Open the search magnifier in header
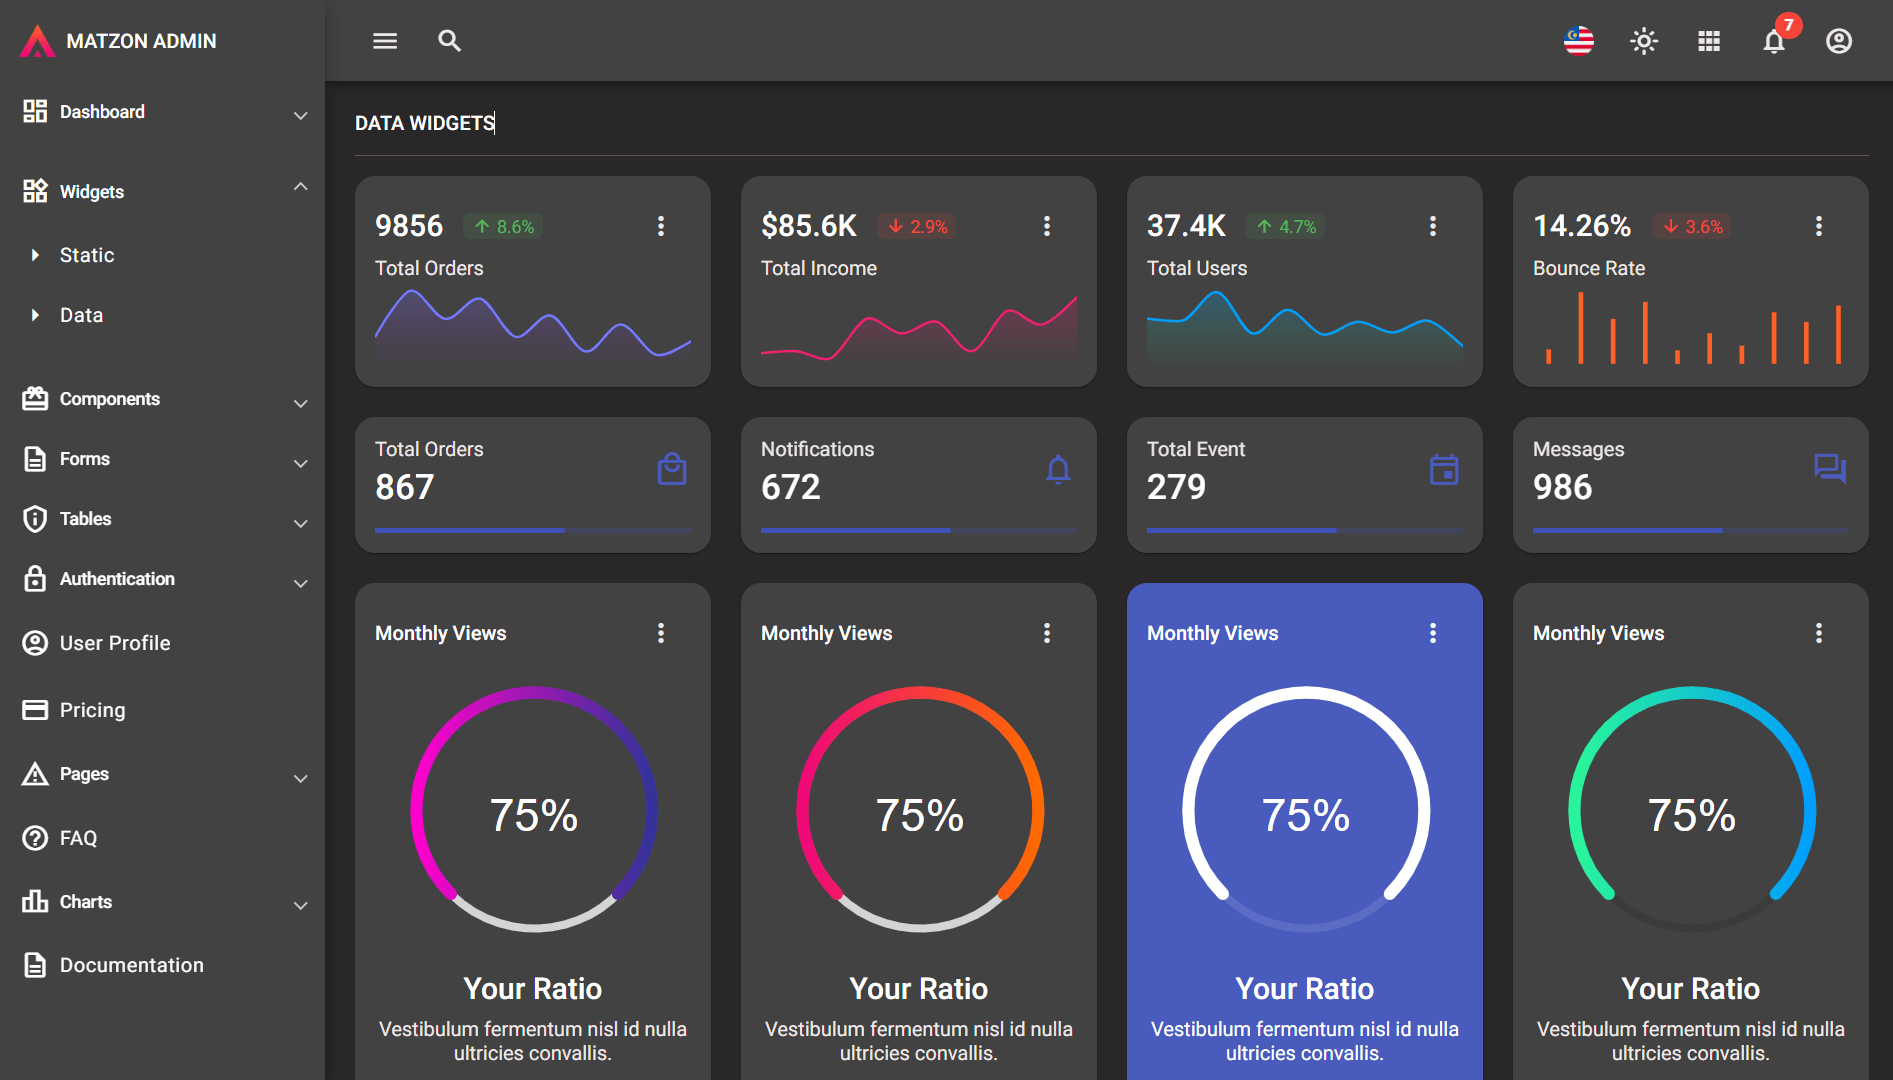 coord(449,41)
